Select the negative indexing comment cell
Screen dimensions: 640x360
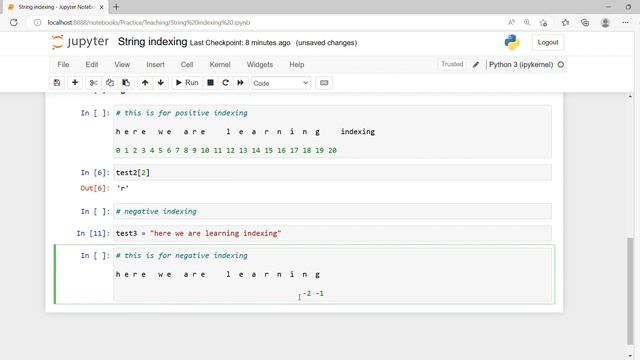point(332,211)
